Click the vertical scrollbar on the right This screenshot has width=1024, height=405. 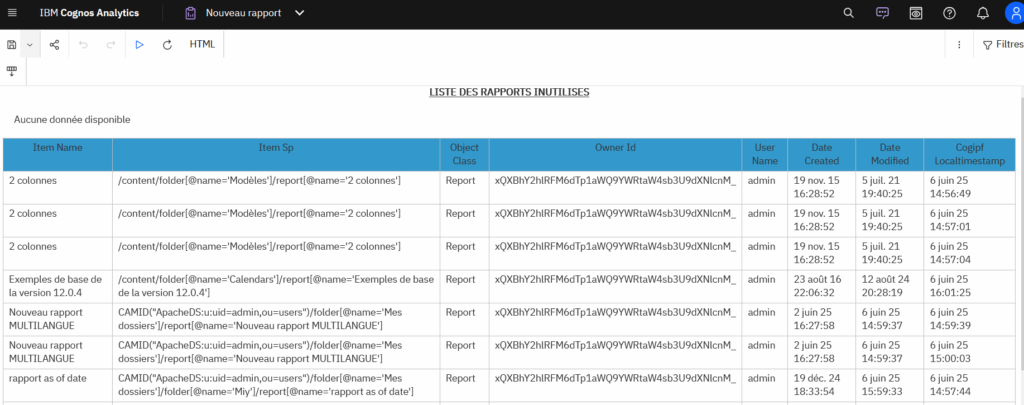pos(1020,250)
